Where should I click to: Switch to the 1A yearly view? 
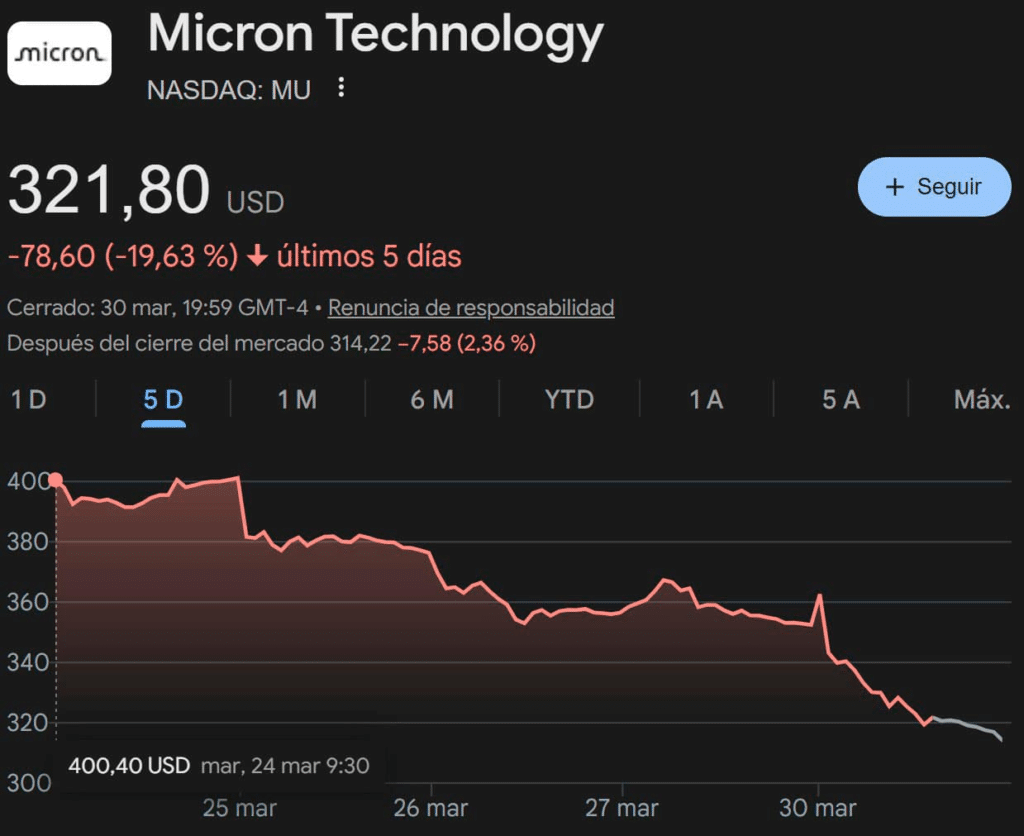pos(705,399)
